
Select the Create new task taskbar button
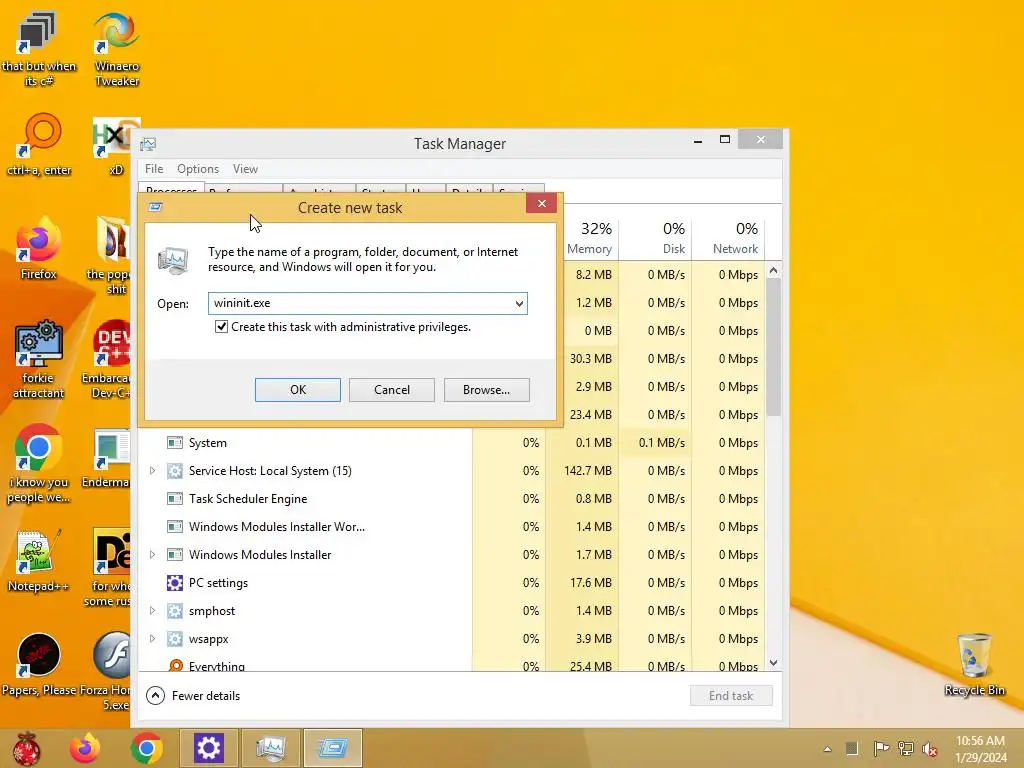coord(333,748)
